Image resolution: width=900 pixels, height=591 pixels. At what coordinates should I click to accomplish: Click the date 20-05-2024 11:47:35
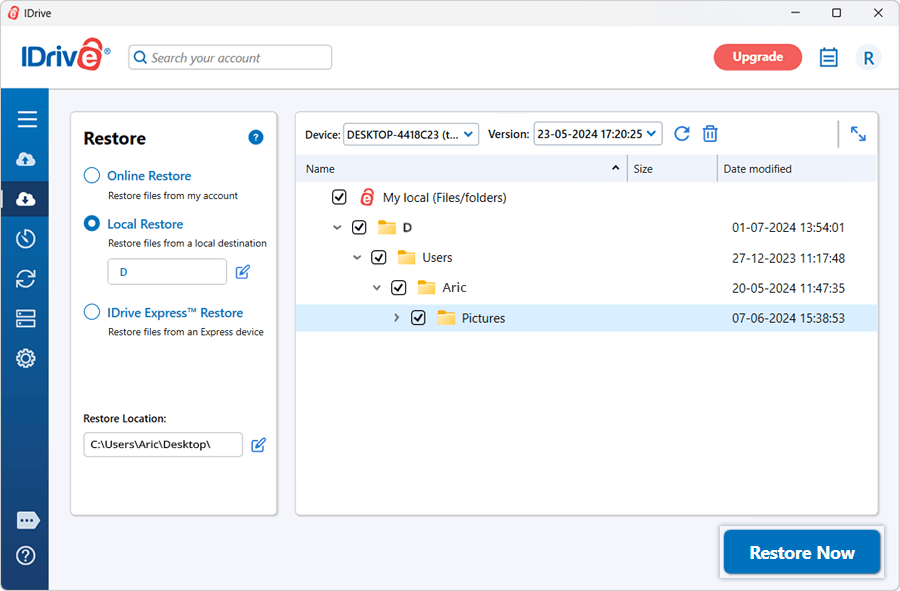click(x=788, y=288)
